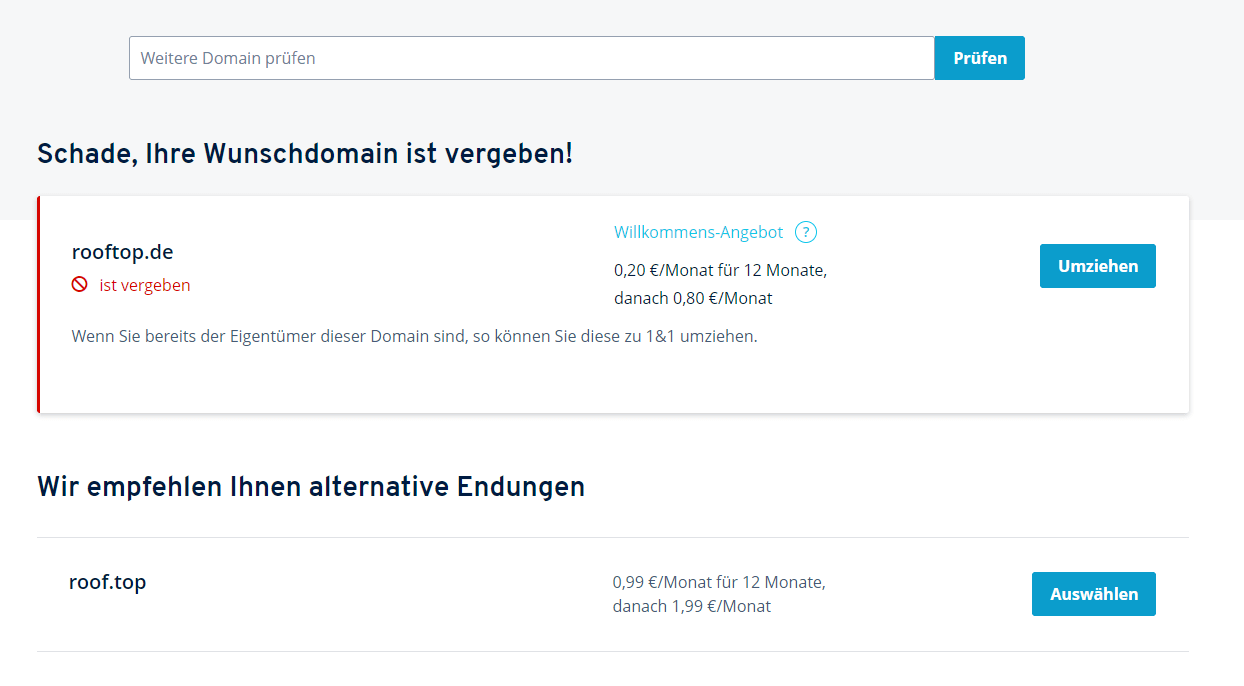Click the red forbidden icon beside 'ist vergeben'
1244x686 pixels.
click(80, 285)
